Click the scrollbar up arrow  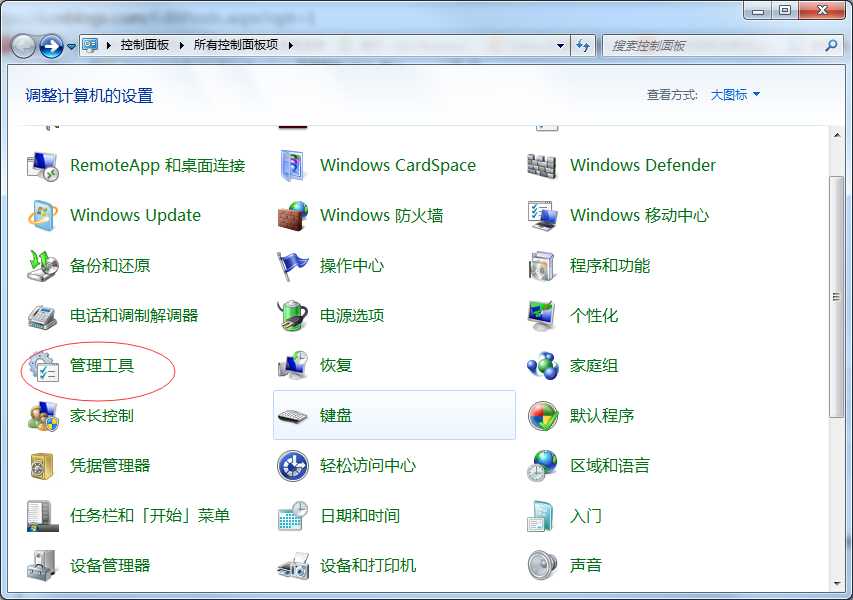pyautogui.click(x=837, y=134)
